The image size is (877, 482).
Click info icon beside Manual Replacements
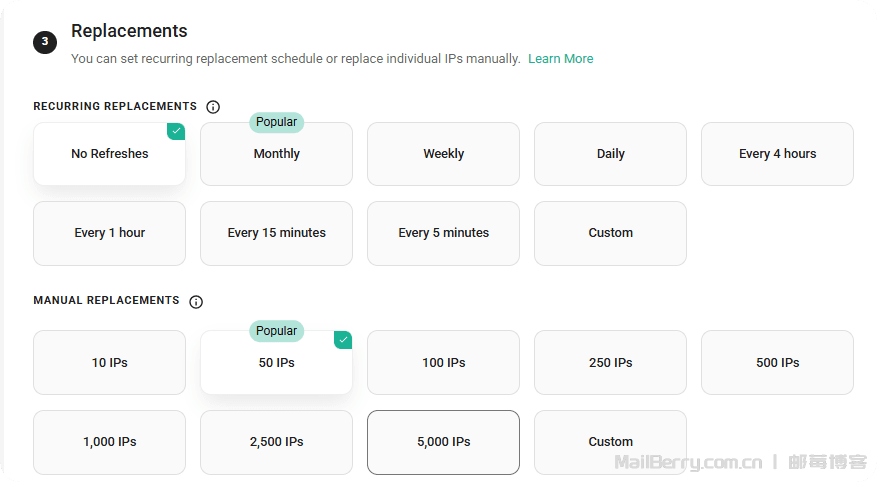196,302
